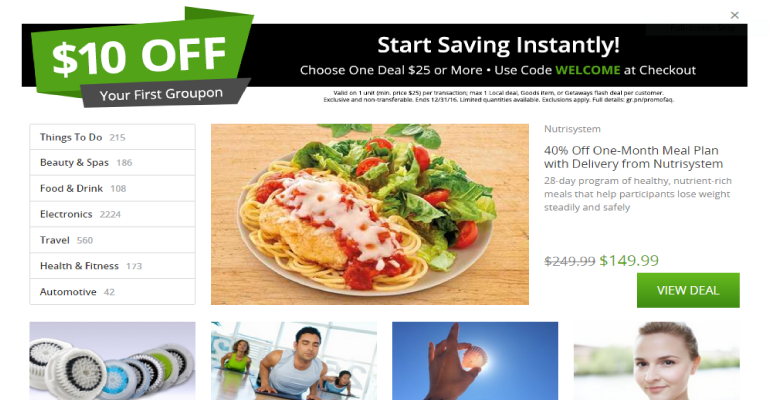Click the WELCOME promo code text
The width and height of the screenshot is (770, 400).
(587, 70)
